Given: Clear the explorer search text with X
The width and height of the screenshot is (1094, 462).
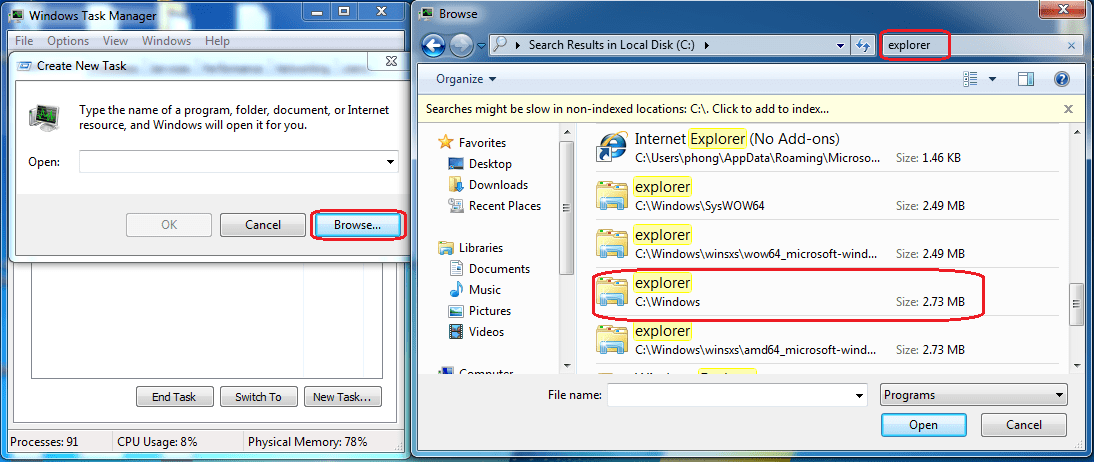Looking at the screenshot, I should 1072,46.
